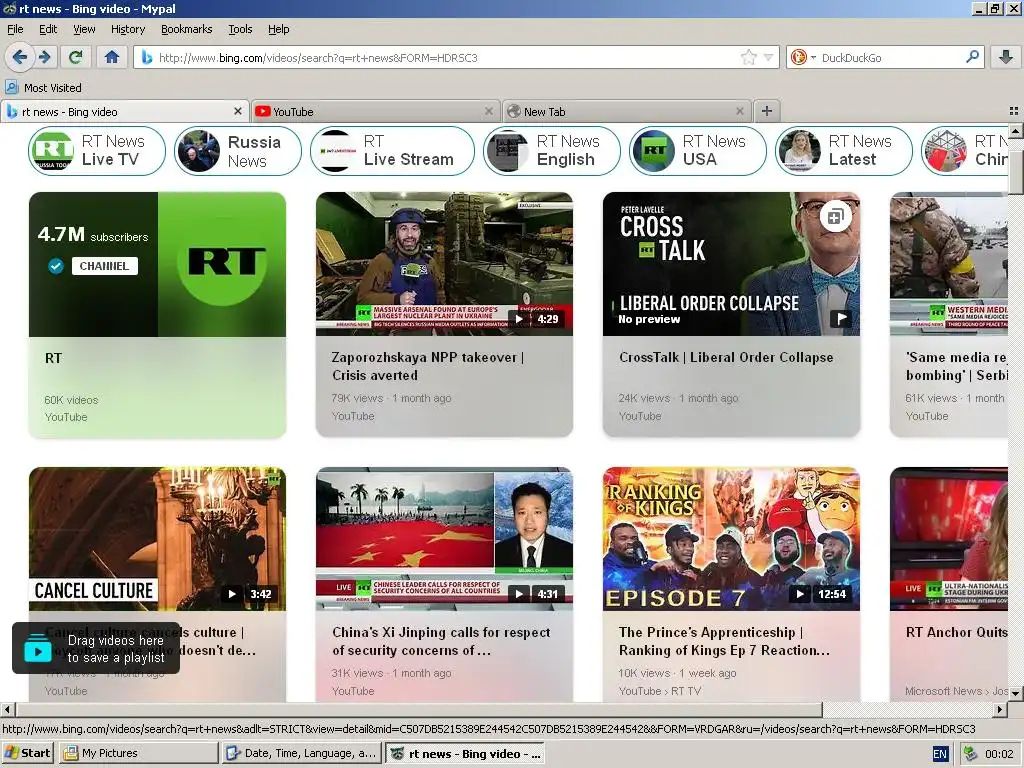Open the DuckDuckGo search engine selector
The width and height of the screenshot is (1024, 768).
803,57
